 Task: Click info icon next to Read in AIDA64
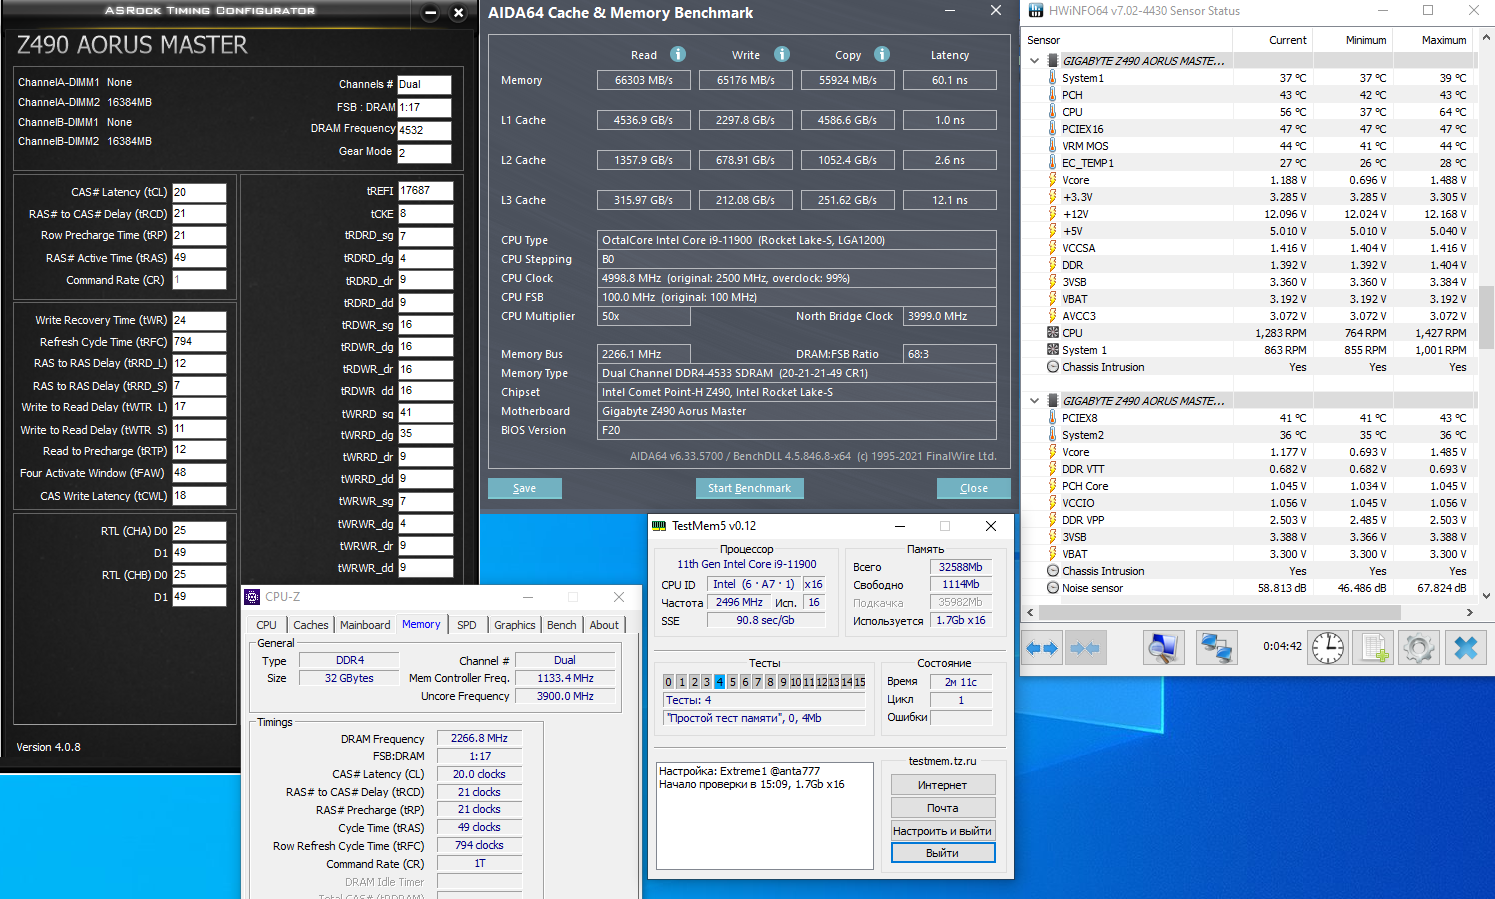(678, 54)
